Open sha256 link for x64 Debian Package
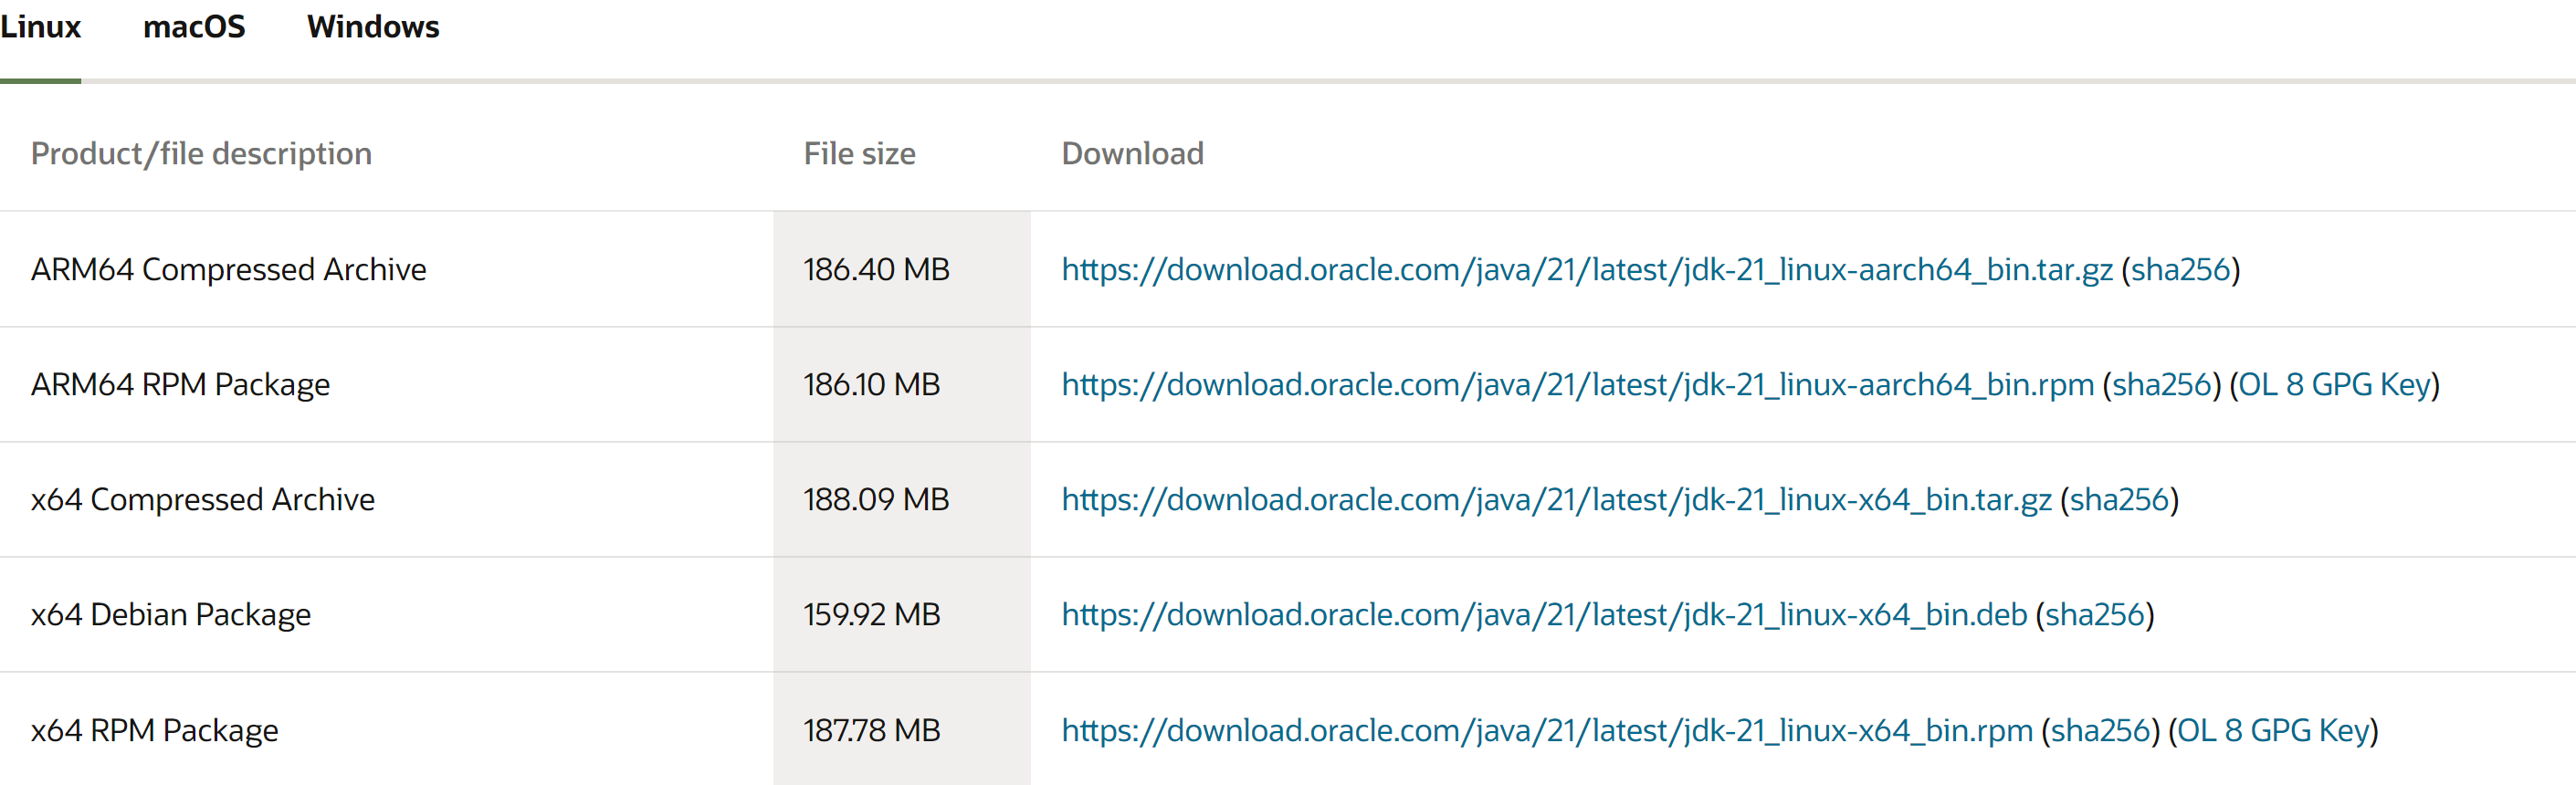The image size is (2576, 785). pos(2095,615)
